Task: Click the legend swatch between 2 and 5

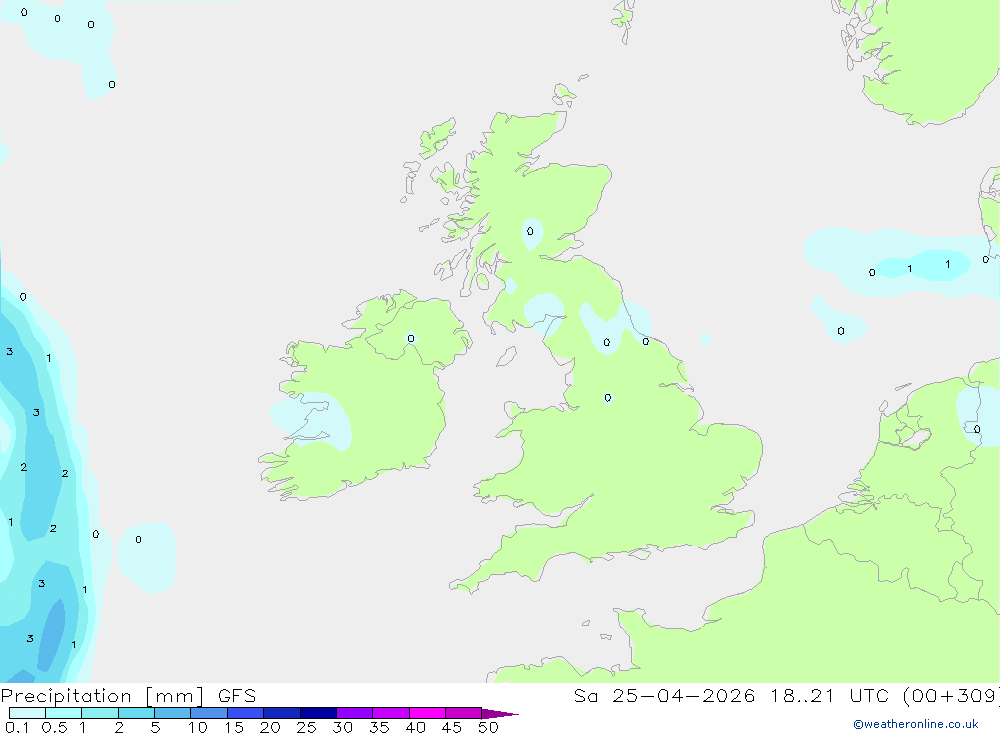Action: click(136, 713)
